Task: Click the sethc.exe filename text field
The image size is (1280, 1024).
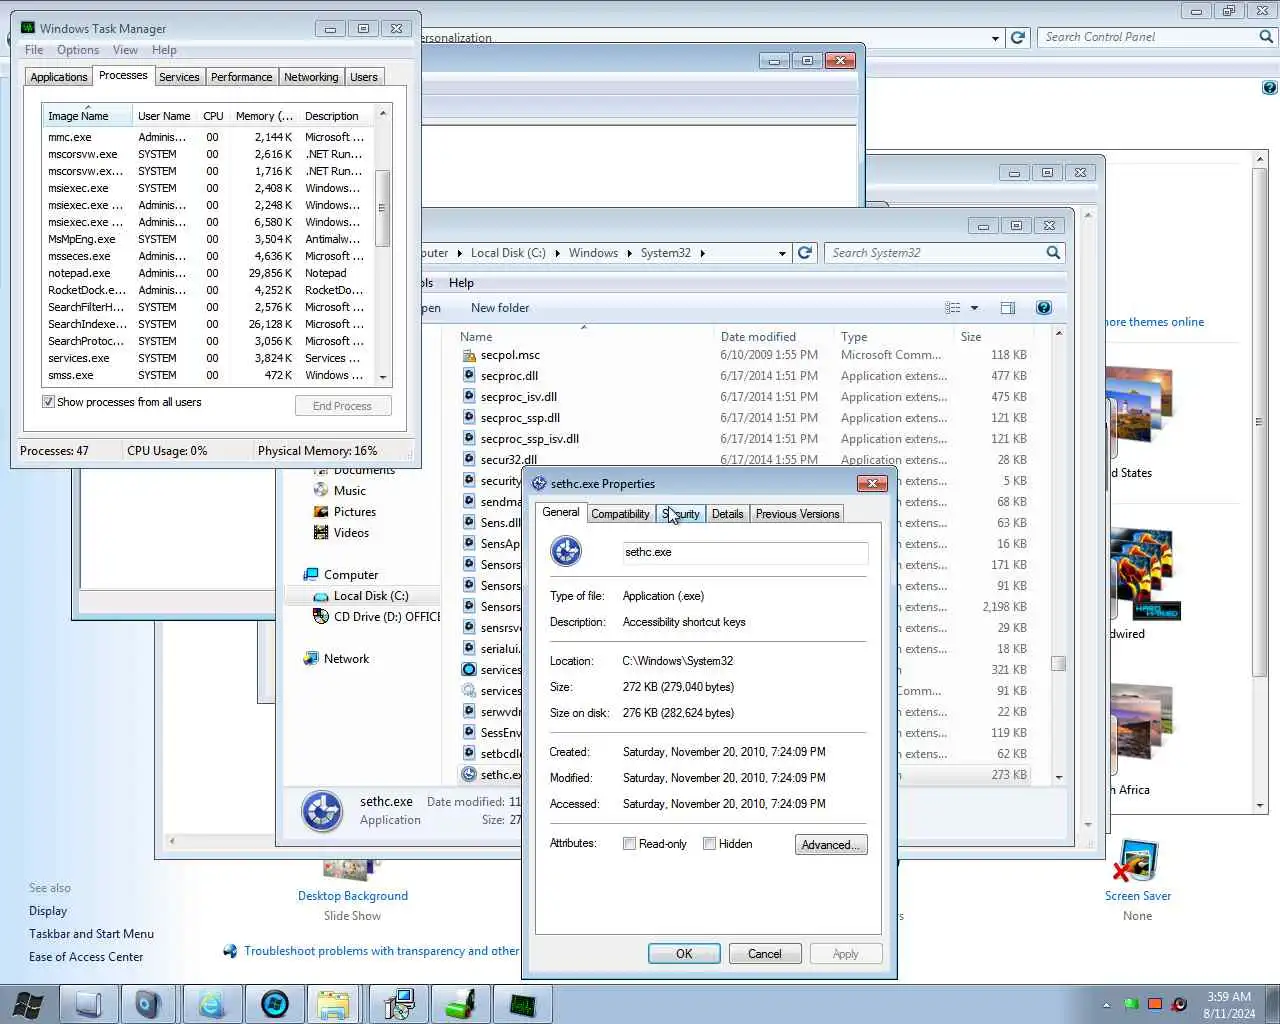Action: click(745, 552)
